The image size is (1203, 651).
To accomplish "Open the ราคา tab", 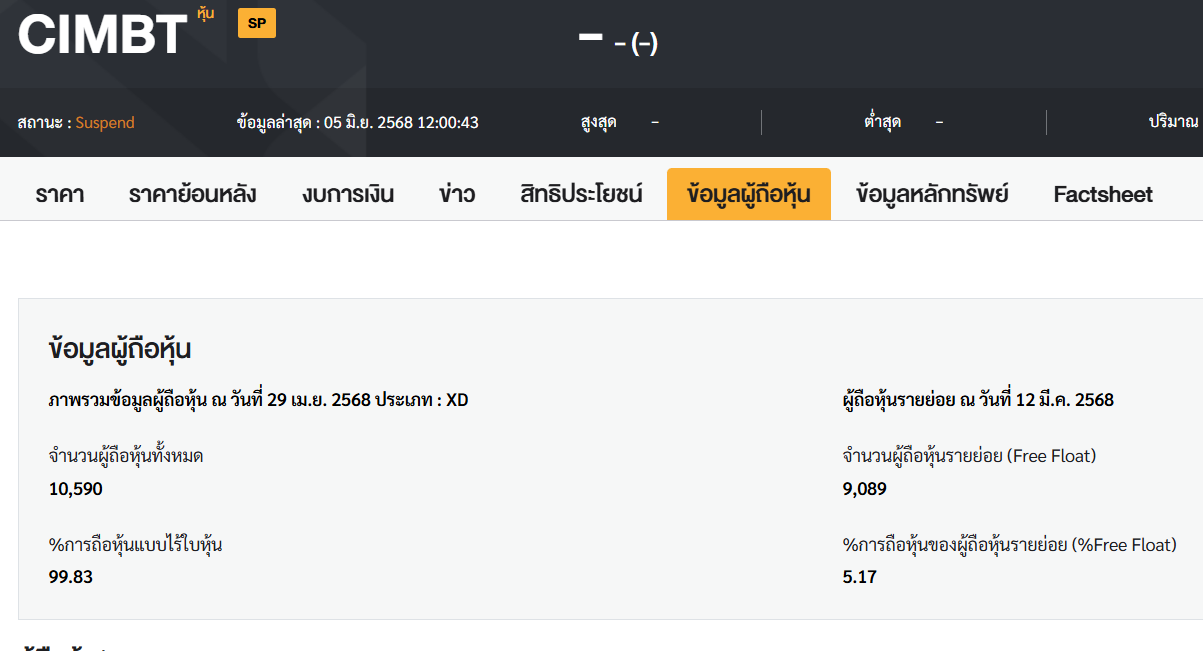I will [x=59, y=194].
